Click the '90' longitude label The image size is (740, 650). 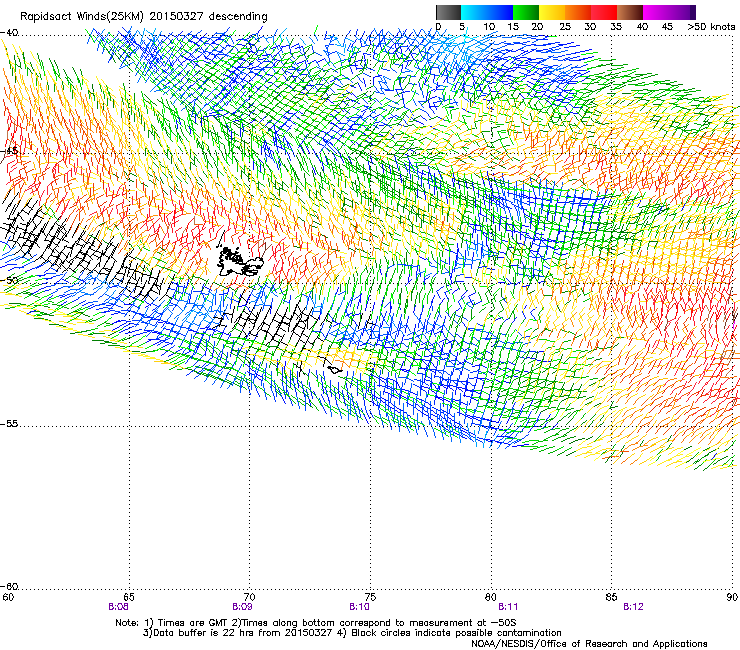click(732, 597)
